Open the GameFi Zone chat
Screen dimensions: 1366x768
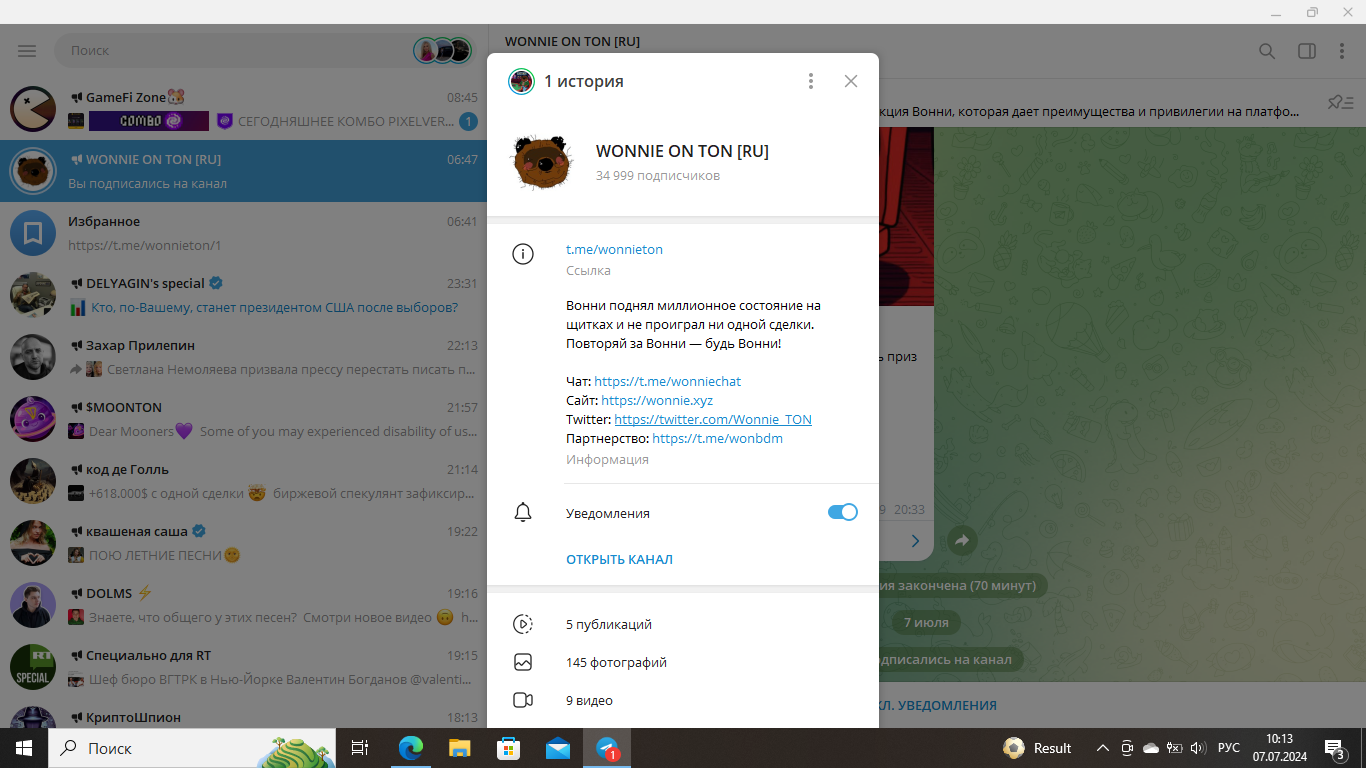tap(244, 109)
